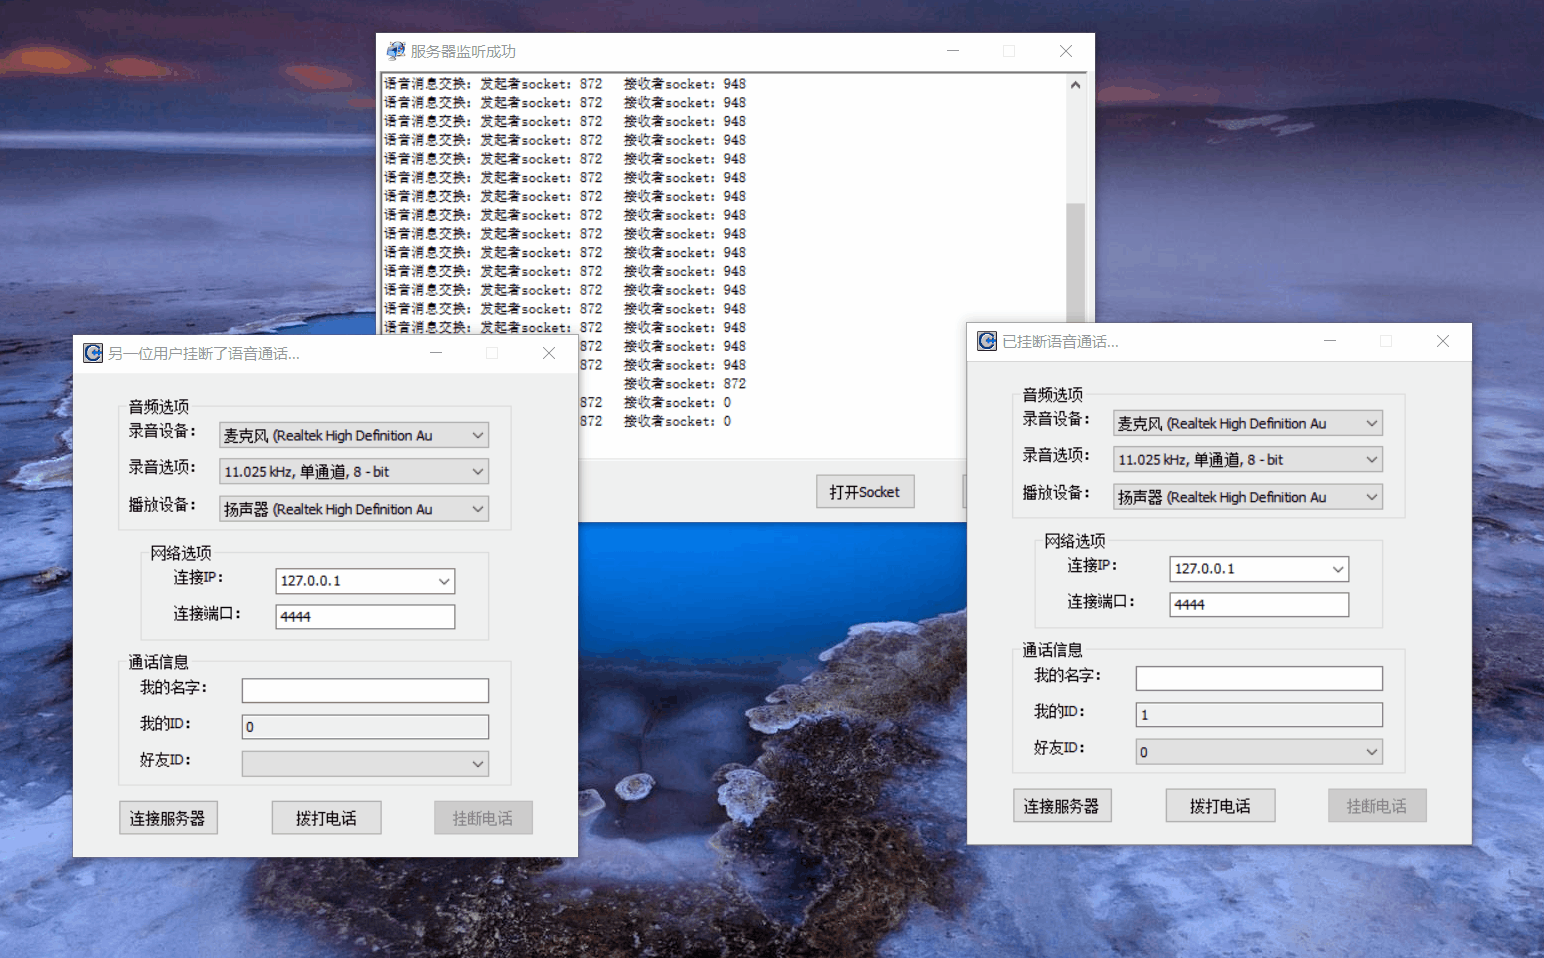Open the 好友ID dropdown in the right window
Viewport: 1544px width, 958px height.
coord(1369,751)
